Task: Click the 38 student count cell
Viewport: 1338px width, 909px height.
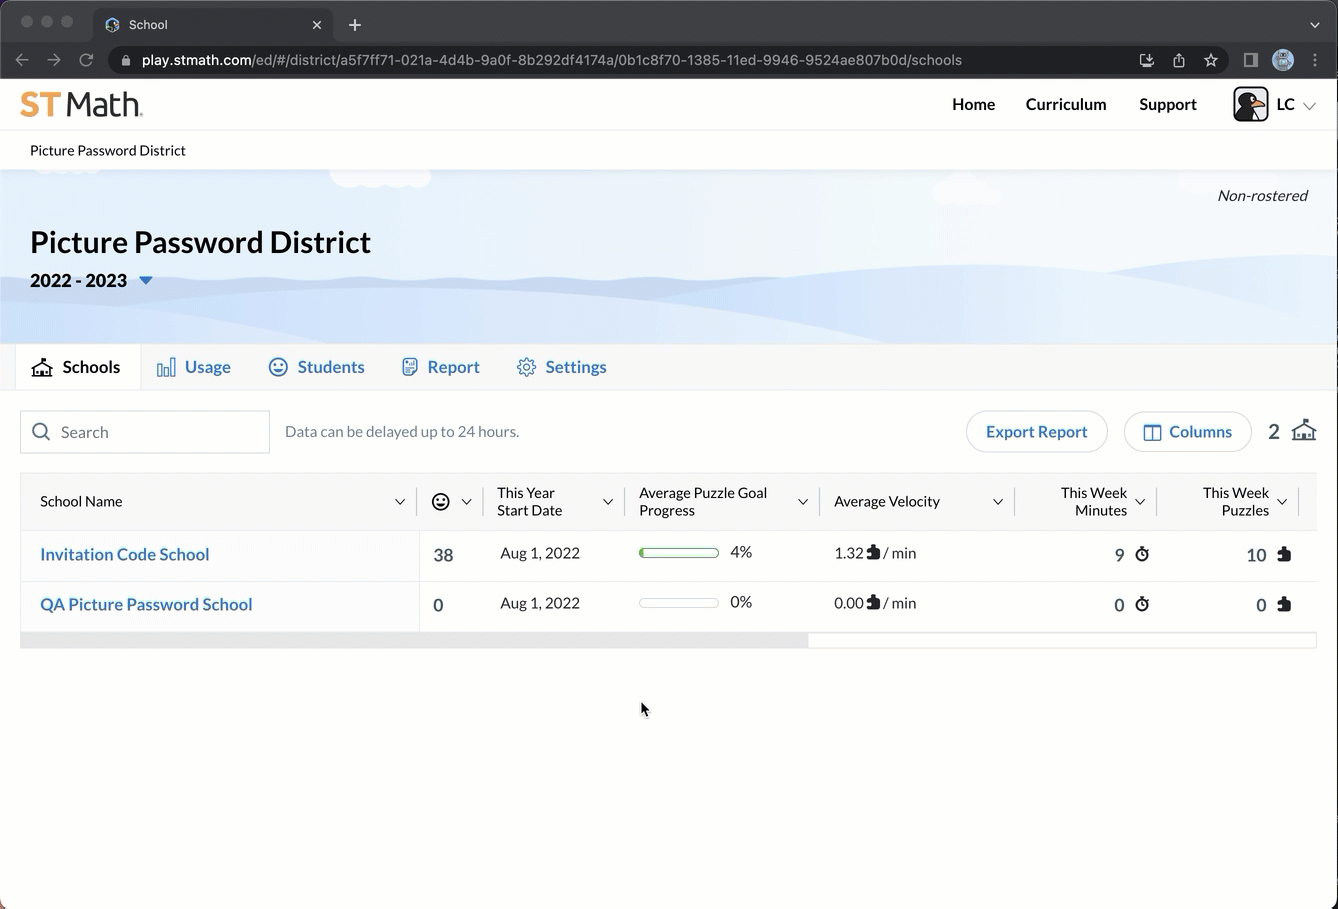Action: tap(444, 555)
